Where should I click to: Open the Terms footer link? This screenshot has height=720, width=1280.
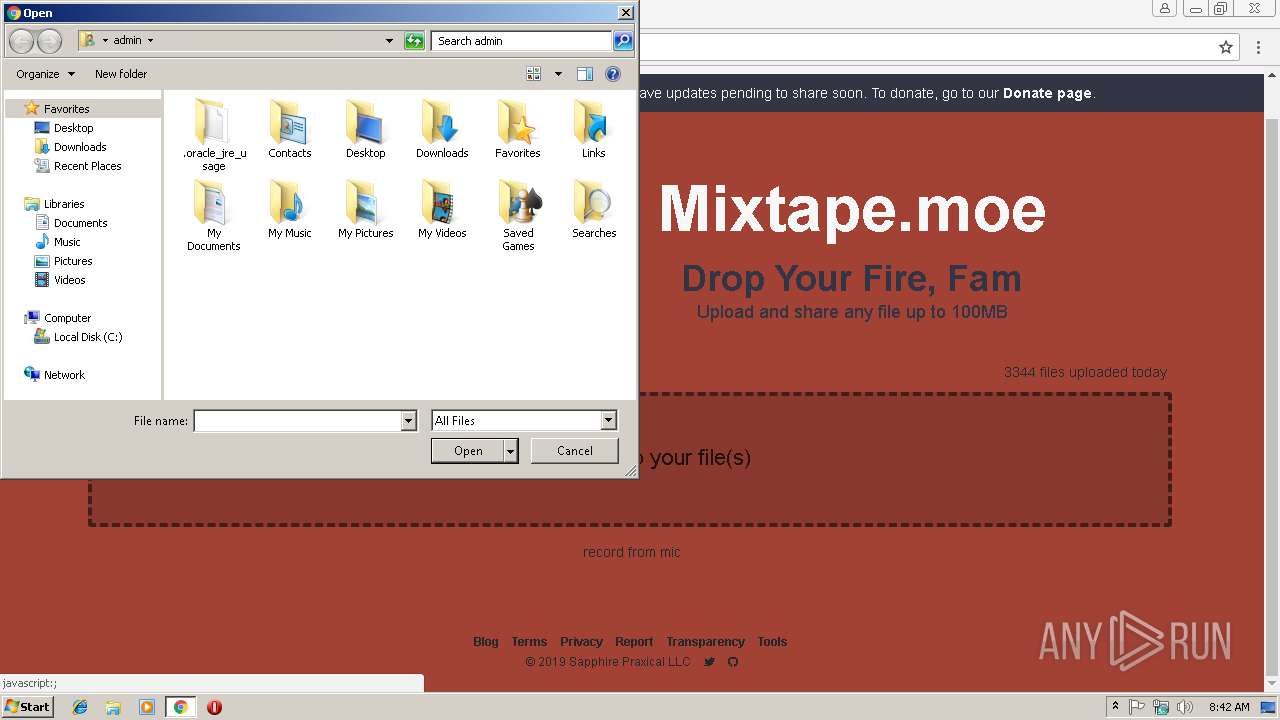tap(529, 642)
